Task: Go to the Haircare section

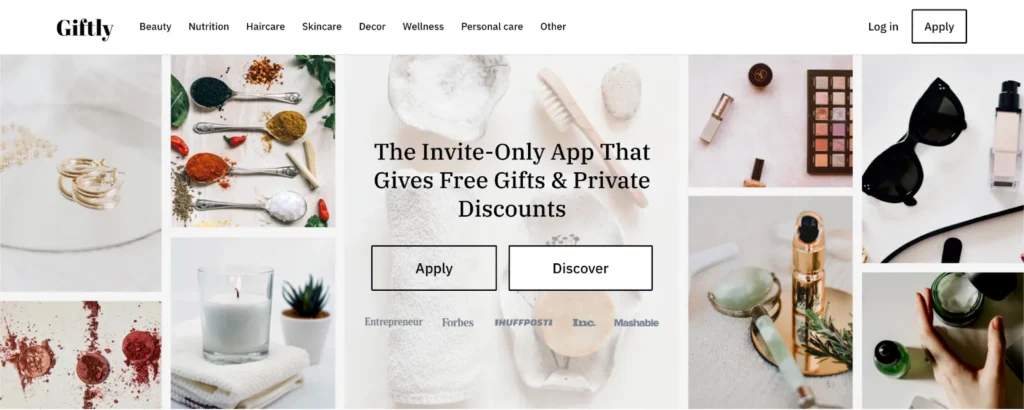Action: 265,27
